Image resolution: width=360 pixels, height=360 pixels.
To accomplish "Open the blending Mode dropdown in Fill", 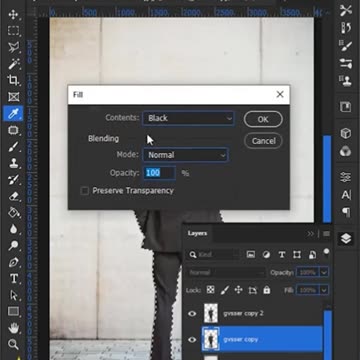I will click(186, 155).
